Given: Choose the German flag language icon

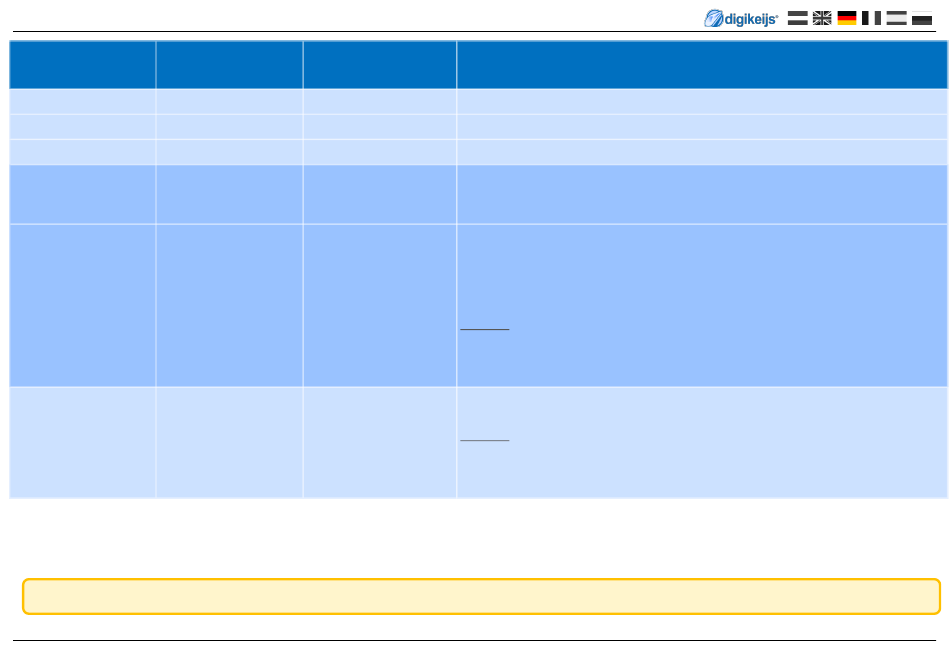Looking at the screenshot, I should [x=847, y=18].
